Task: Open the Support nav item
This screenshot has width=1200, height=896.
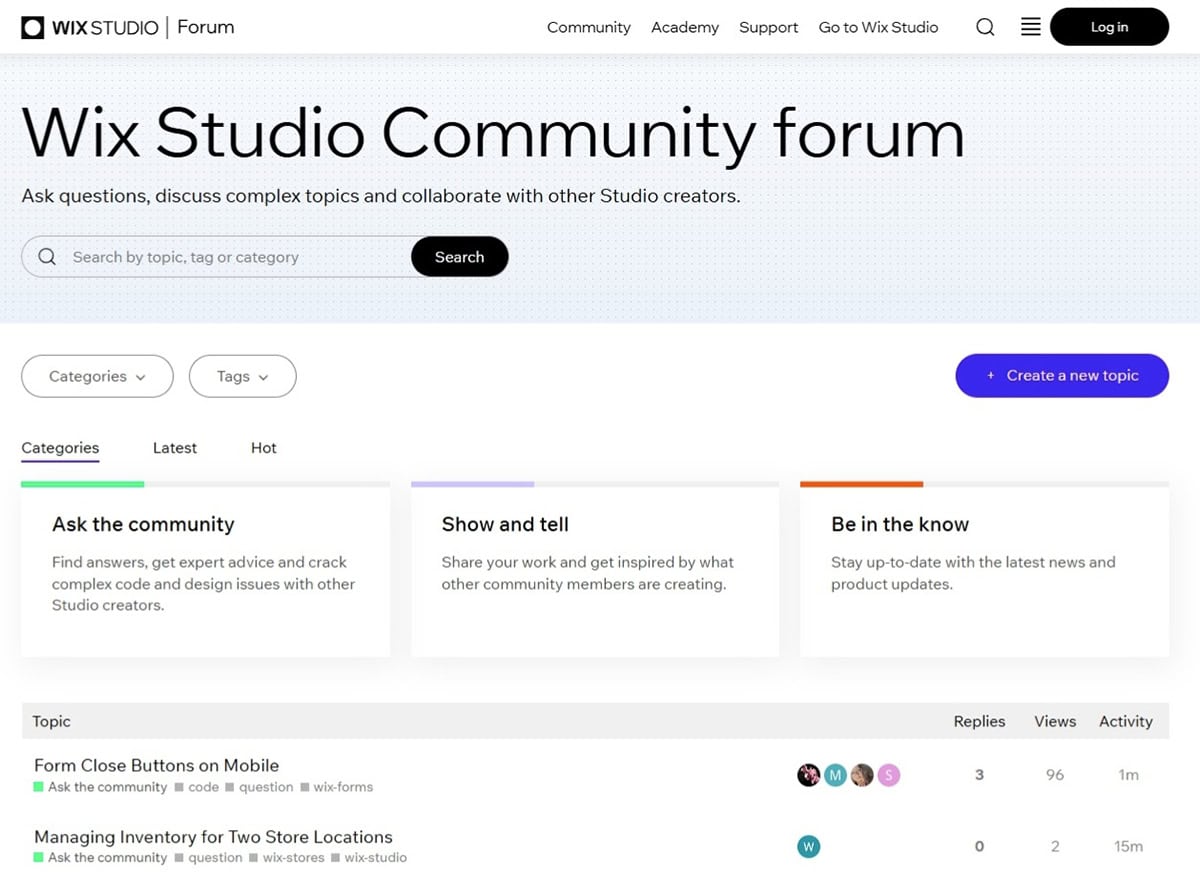Action: [769, 27]
